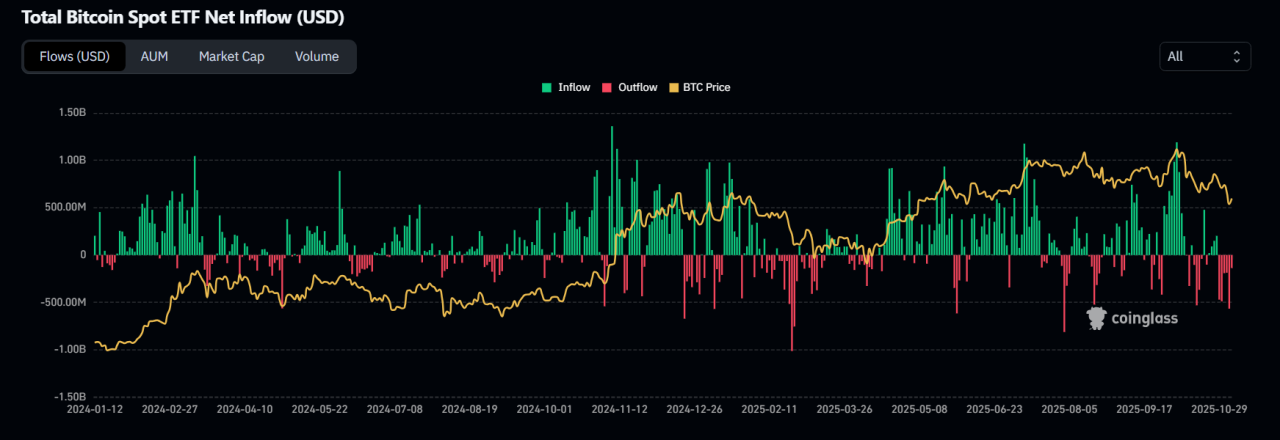Click the green Inflow legend icon

(547, 88)
